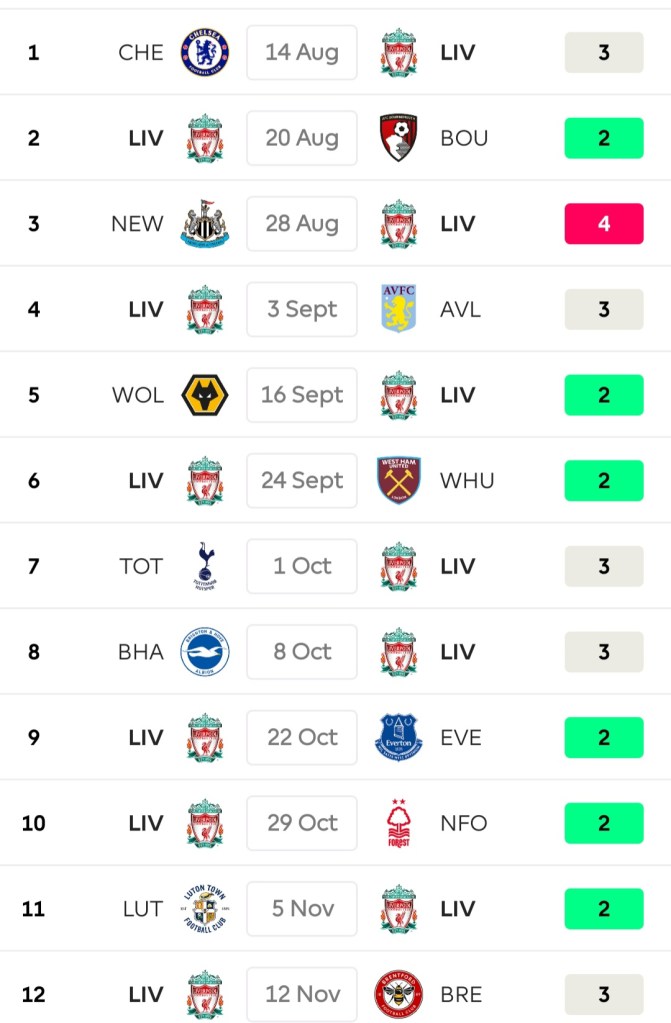The width and height of the screenshot is (671, 1023).
Task: Click the Brentford bee crest
Action: click(399, 994)
